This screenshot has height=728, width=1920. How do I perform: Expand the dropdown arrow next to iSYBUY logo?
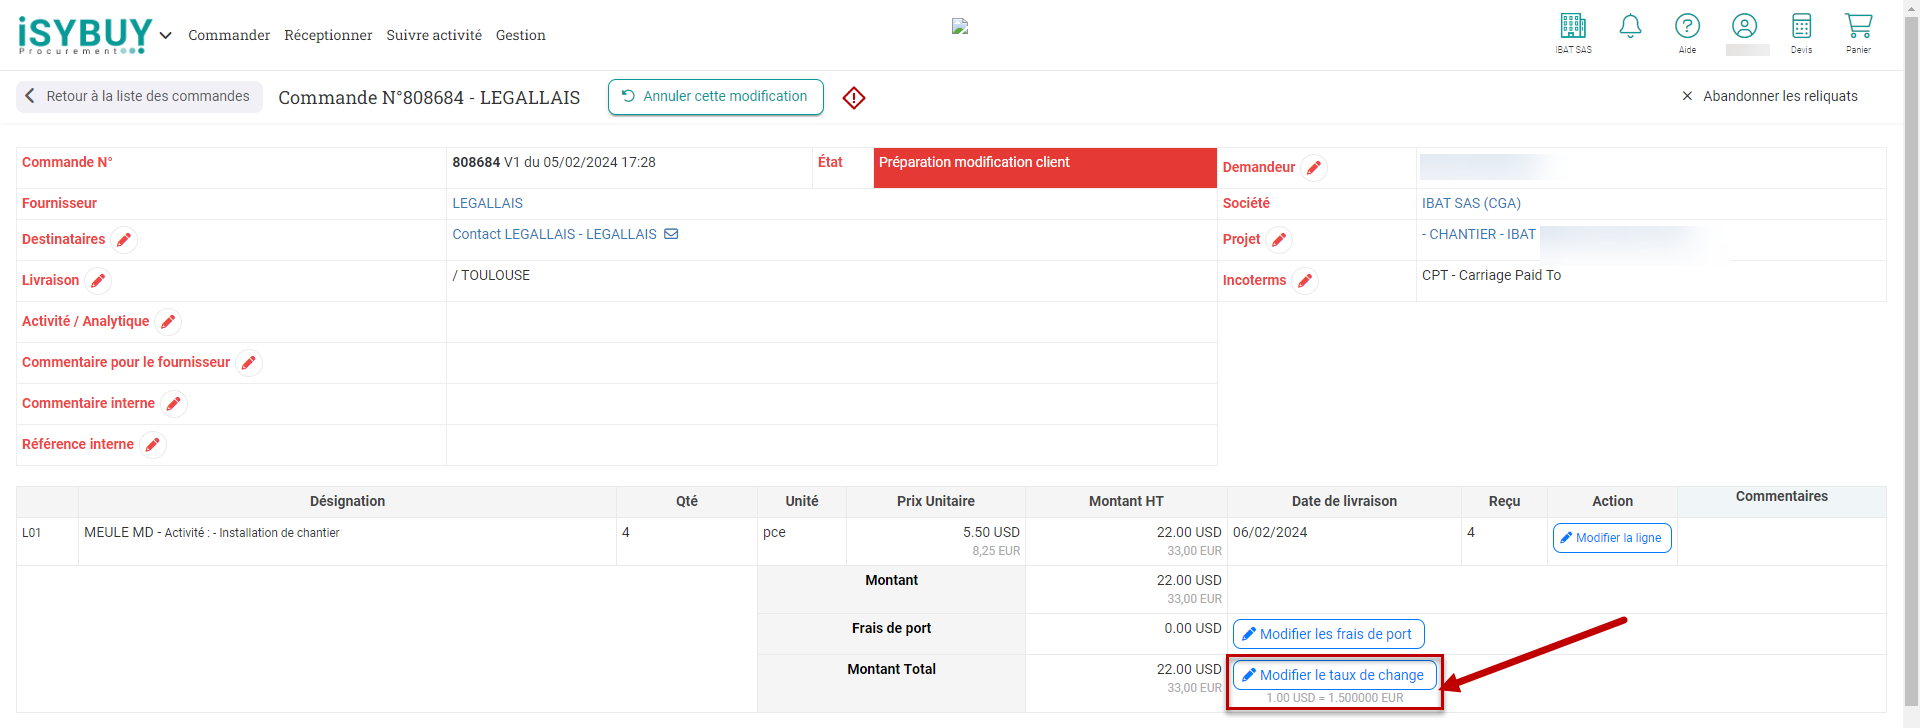tap(166, 36)
